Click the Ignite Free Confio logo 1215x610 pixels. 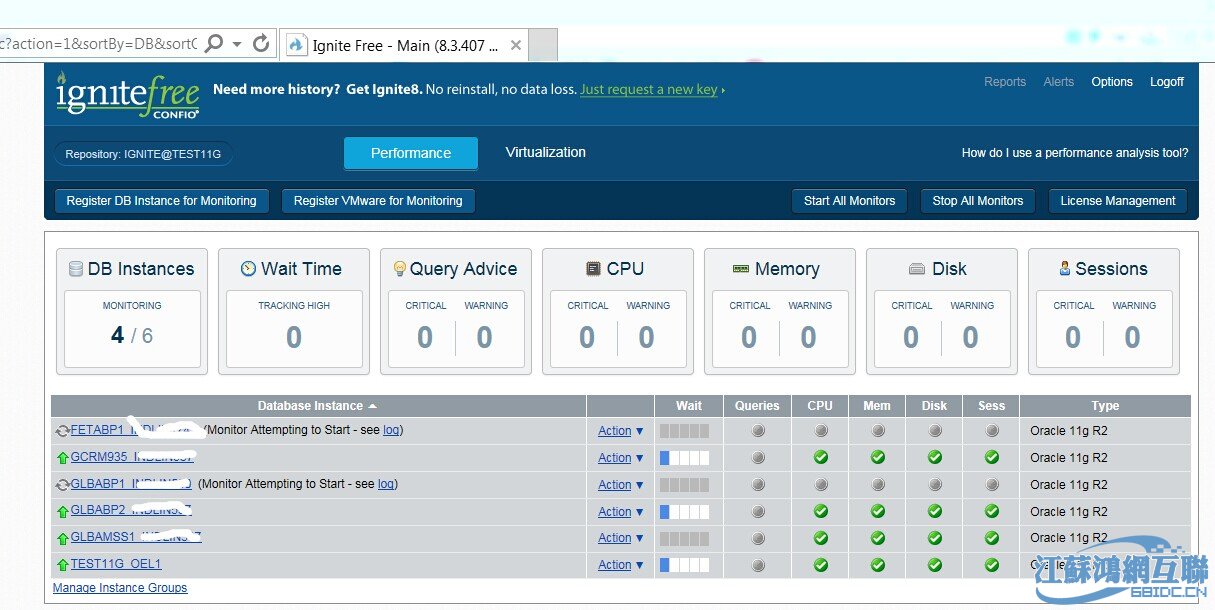(127, 94)
